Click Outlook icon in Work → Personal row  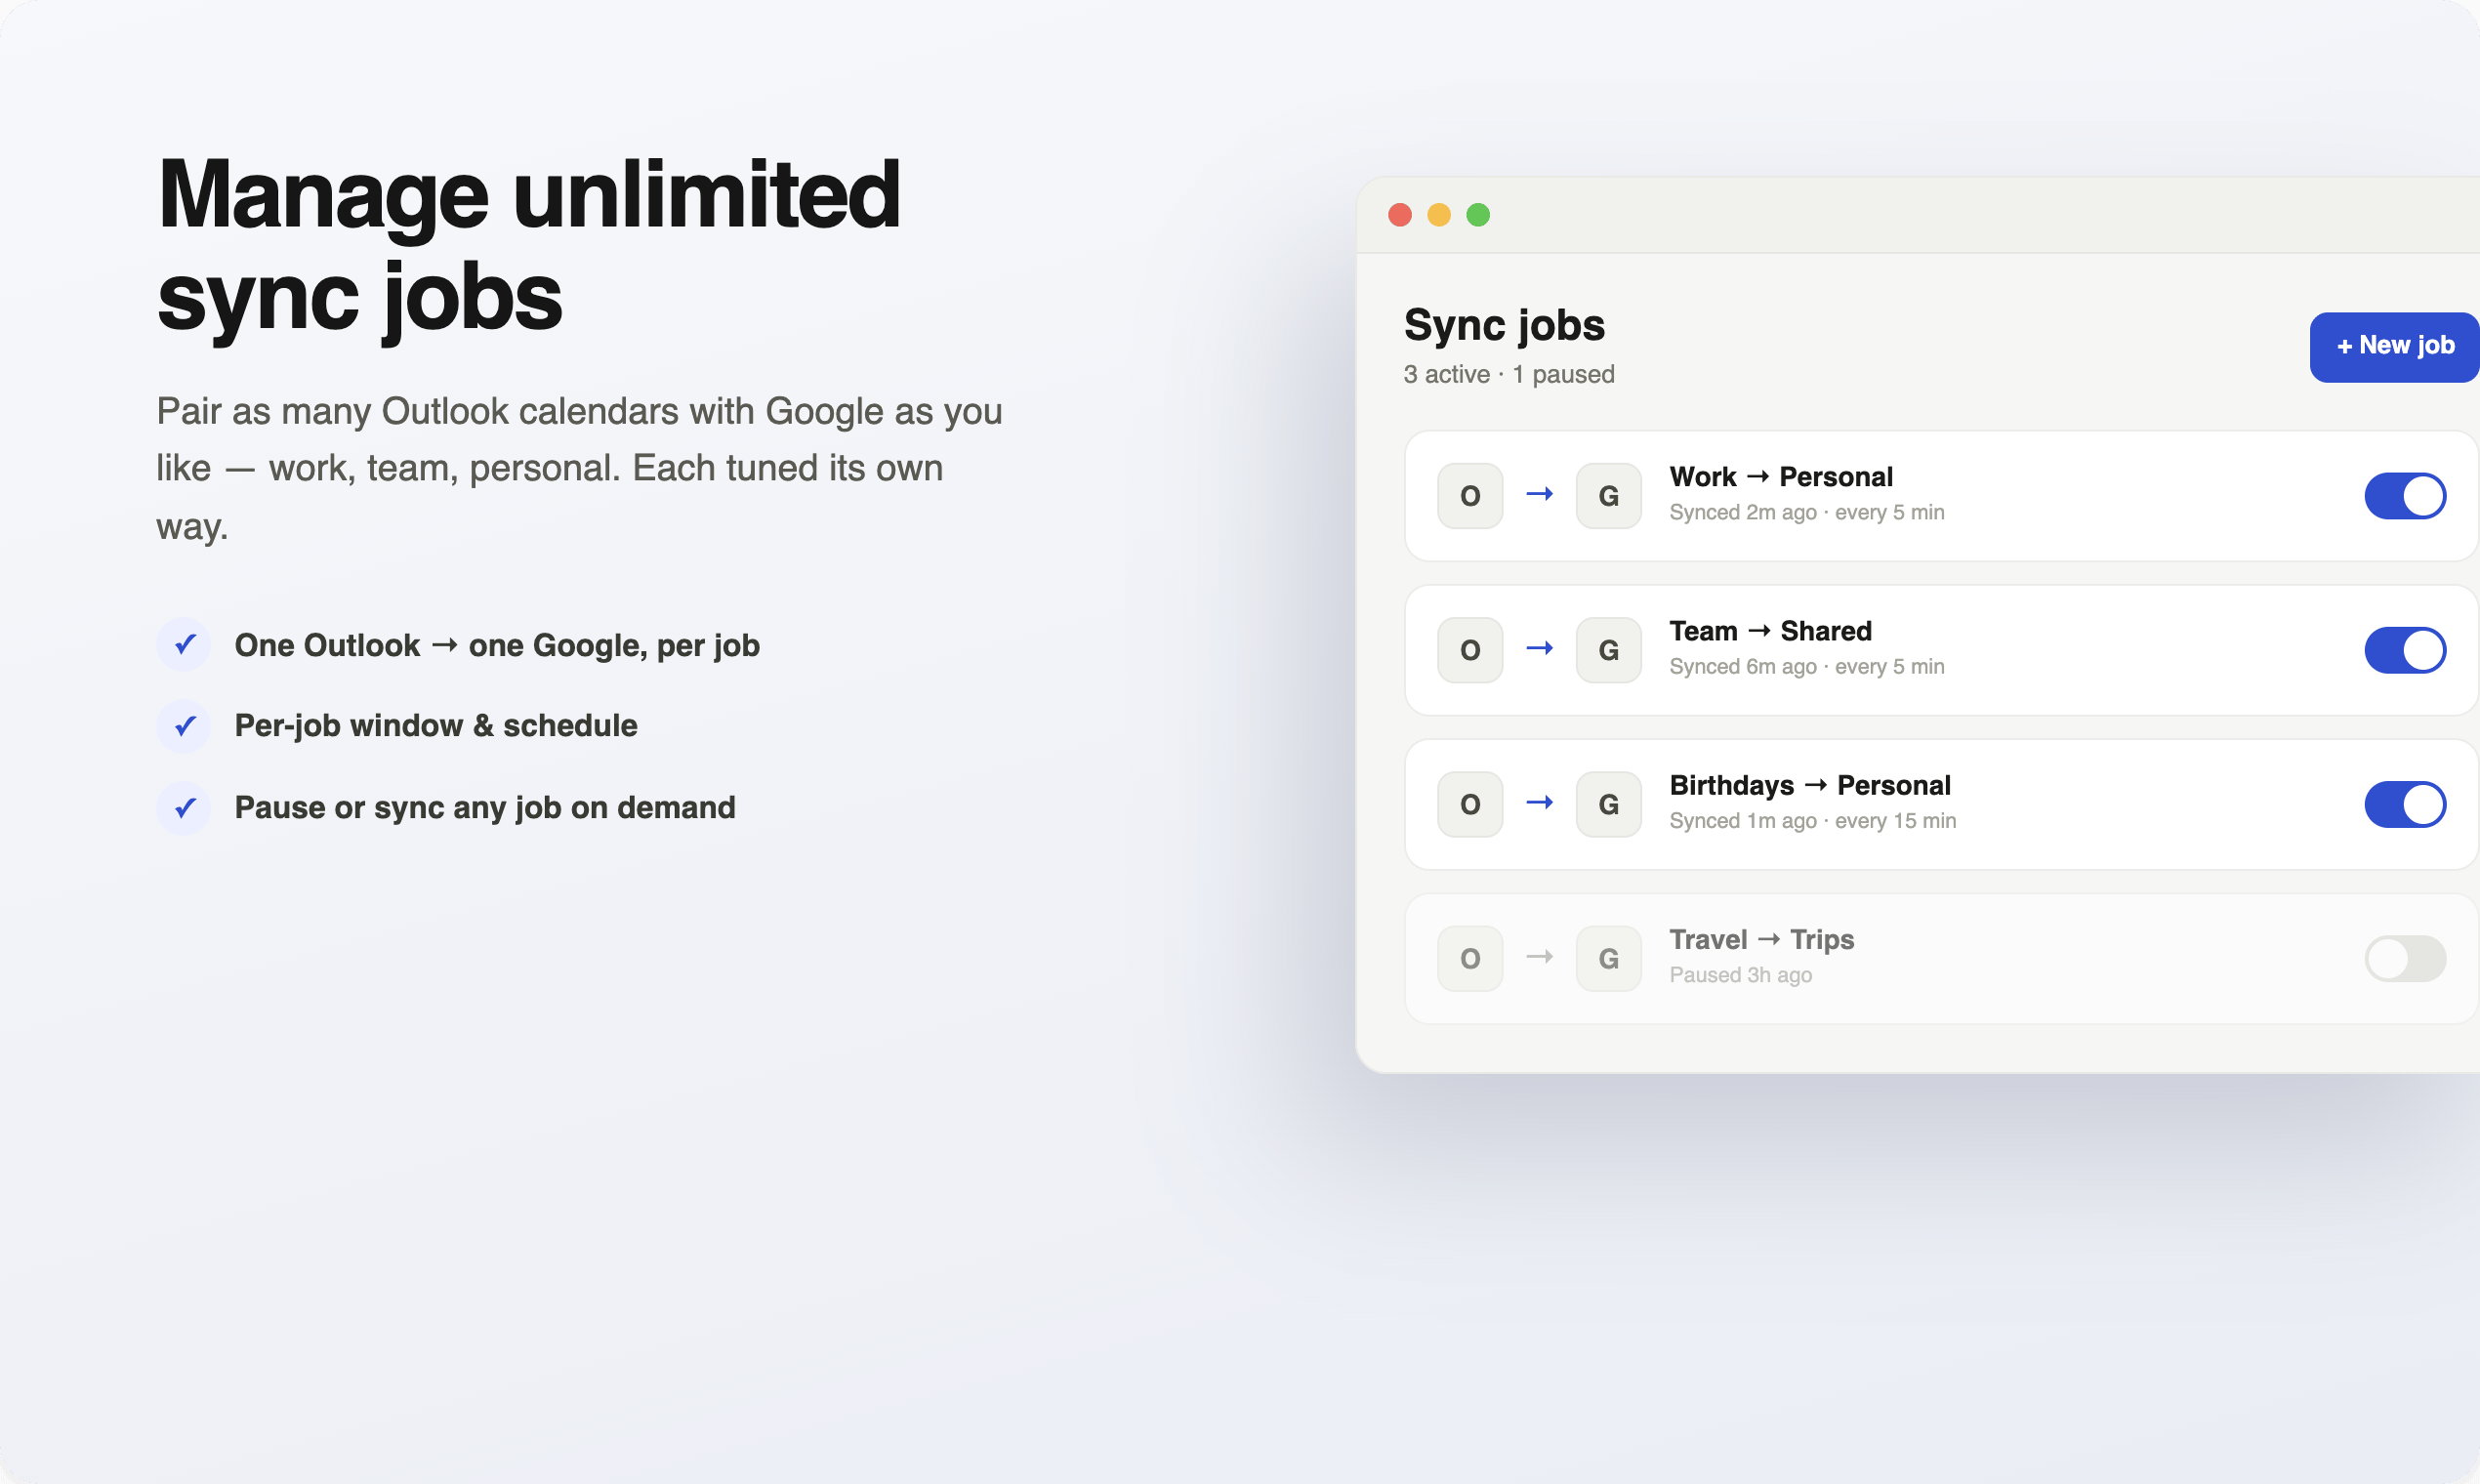point(1469,496)
